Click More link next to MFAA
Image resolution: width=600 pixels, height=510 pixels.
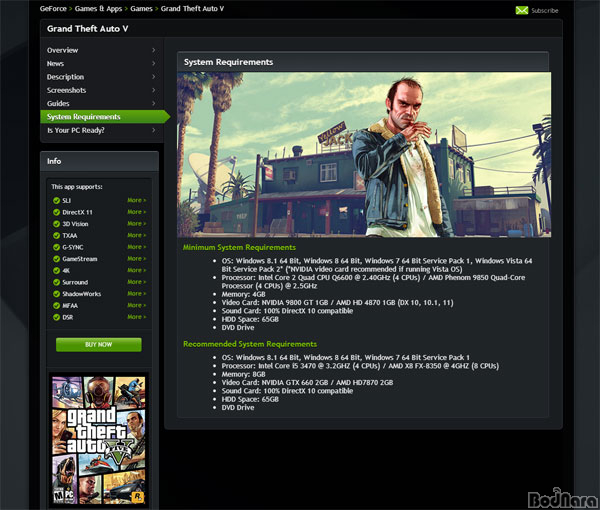pos(137,305)
